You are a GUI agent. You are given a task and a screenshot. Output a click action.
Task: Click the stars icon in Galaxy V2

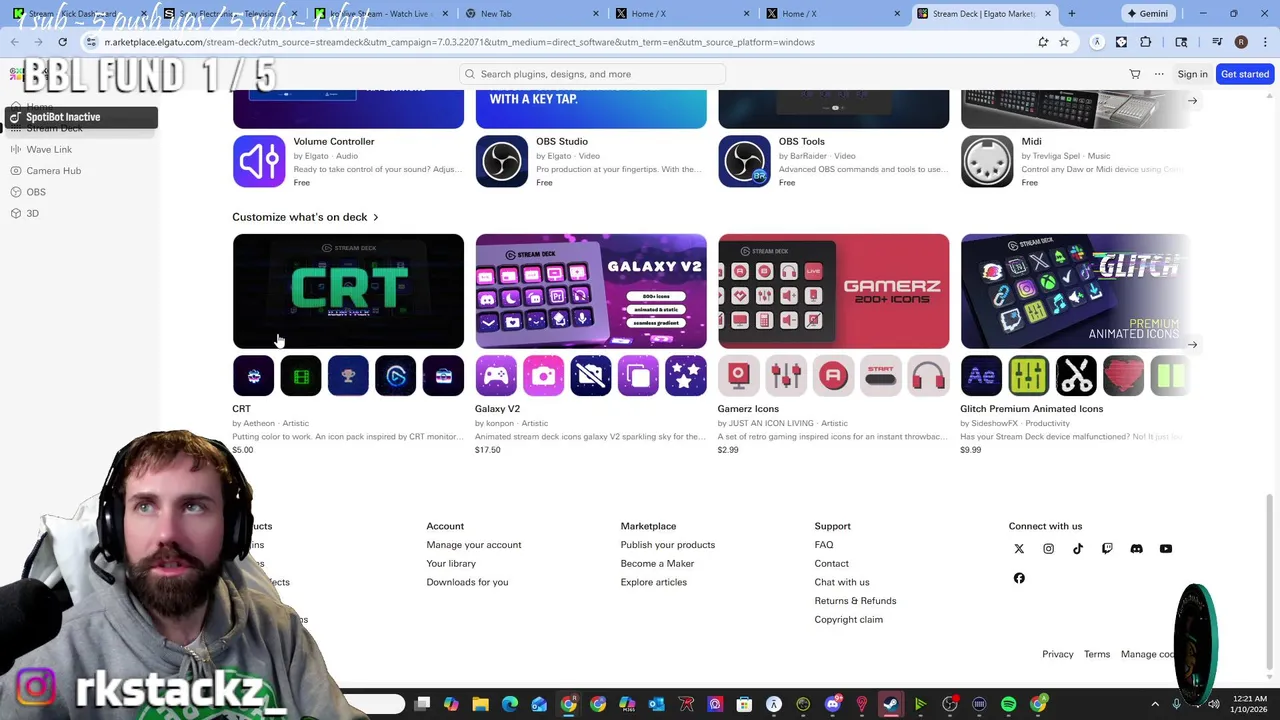tap(686, 376)
